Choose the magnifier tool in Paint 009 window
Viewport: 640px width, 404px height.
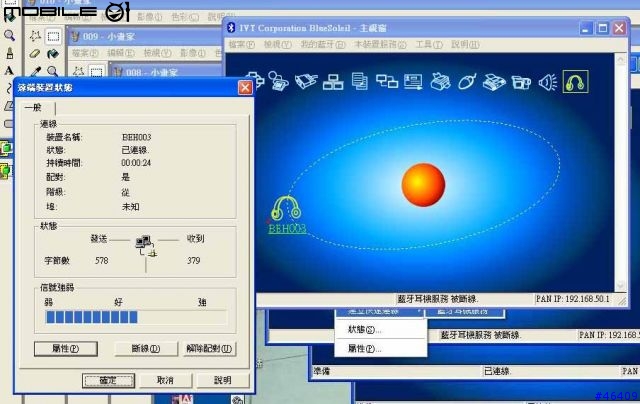point(52,71)
